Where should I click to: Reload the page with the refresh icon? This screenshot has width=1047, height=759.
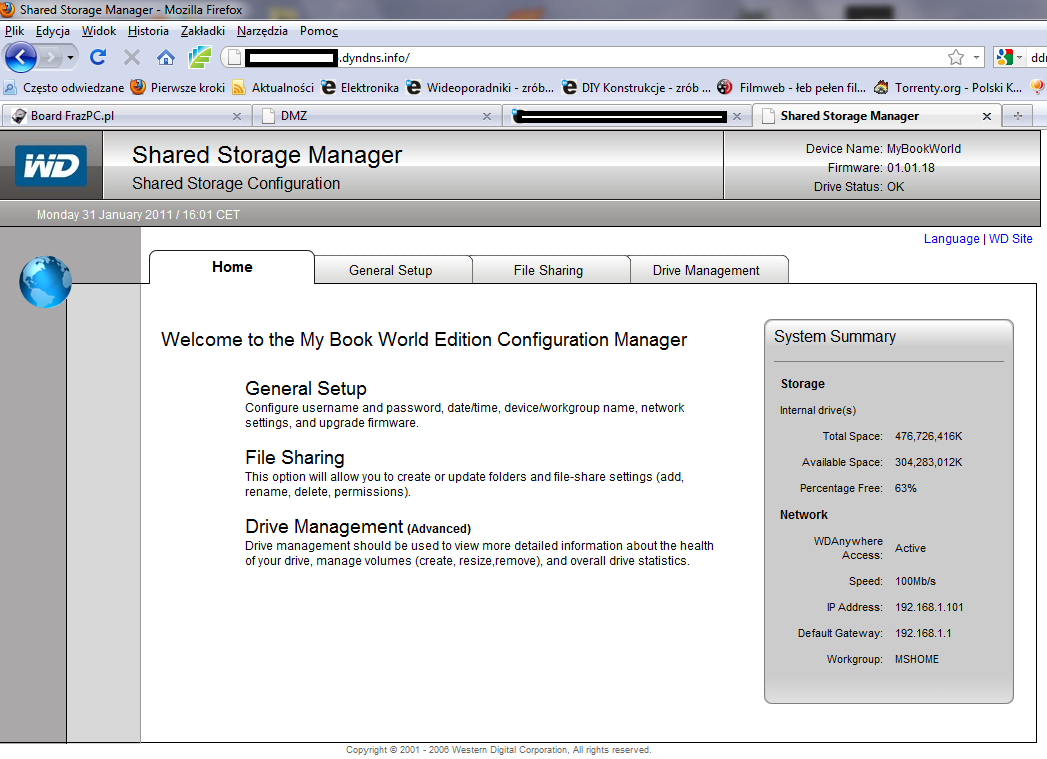pos(98,57)
